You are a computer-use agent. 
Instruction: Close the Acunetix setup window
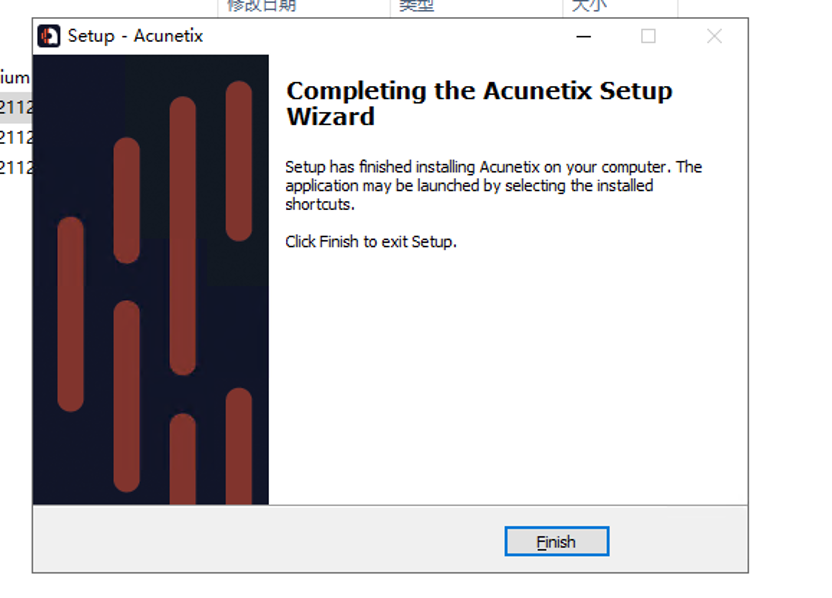point(714,36)
